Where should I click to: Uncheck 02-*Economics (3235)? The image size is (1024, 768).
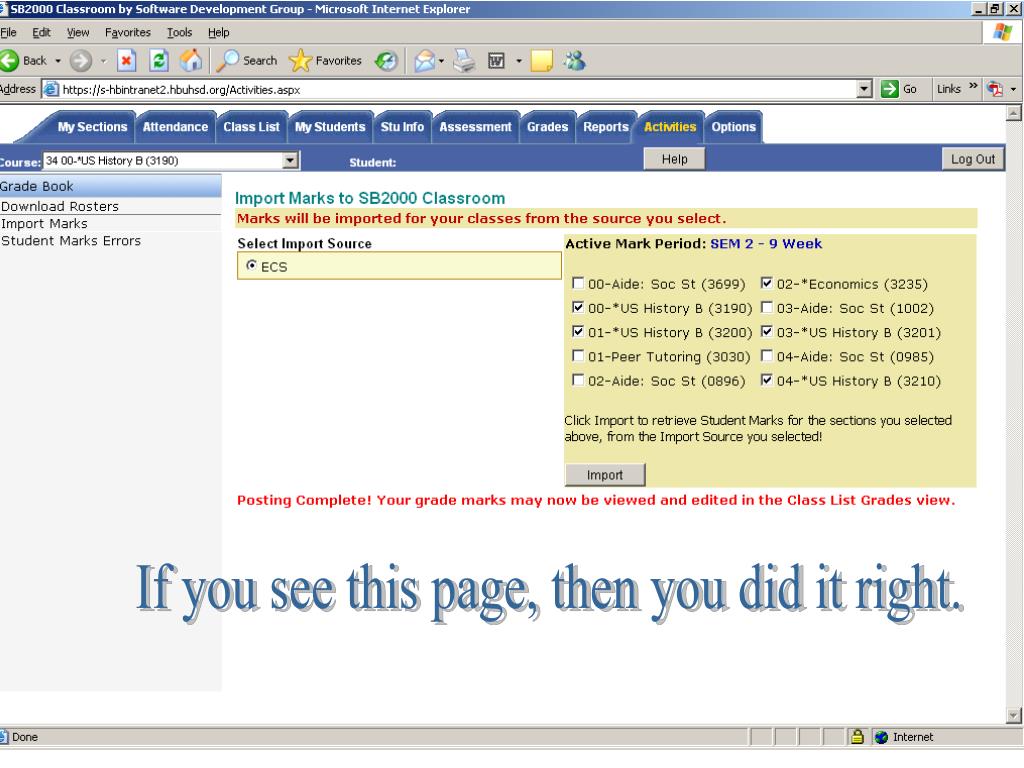click(x=767, y=283)
